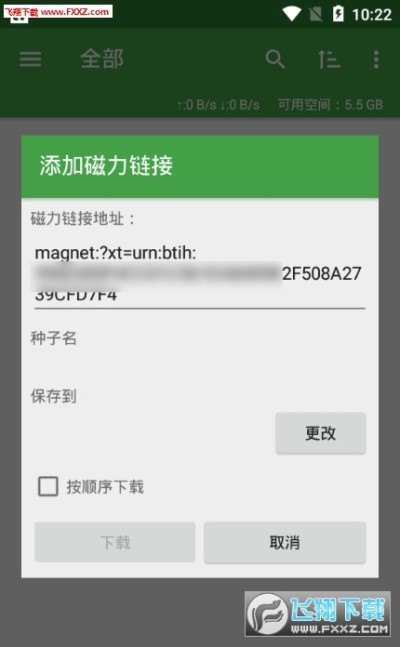
Task: Click the 飞翔下载 logo watermark
Action: pyautogui.click(x=317, y=614)
